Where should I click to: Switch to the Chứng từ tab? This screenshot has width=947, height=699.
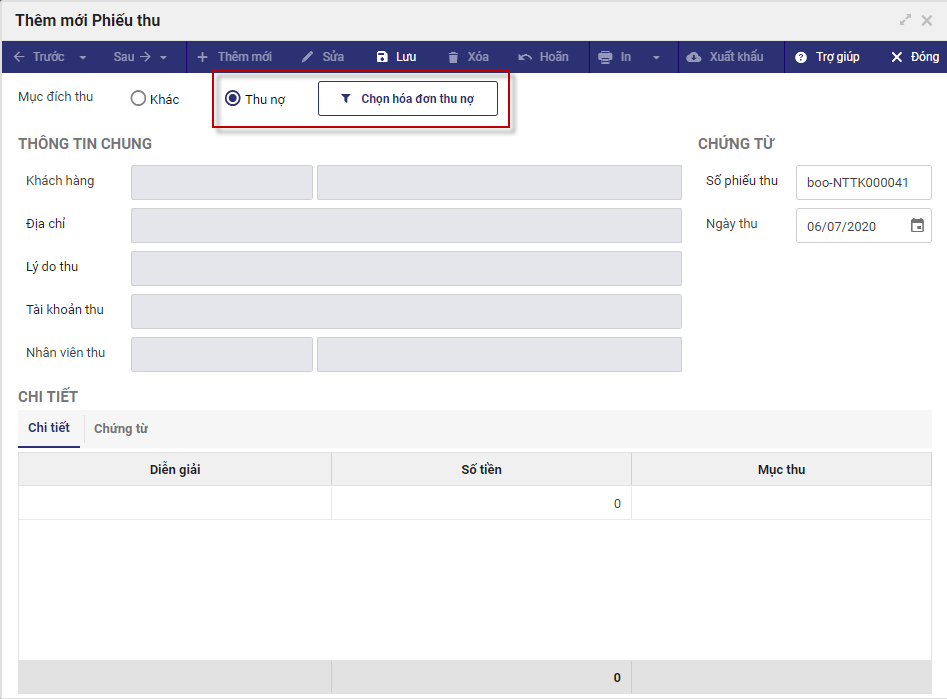(121, 428)
